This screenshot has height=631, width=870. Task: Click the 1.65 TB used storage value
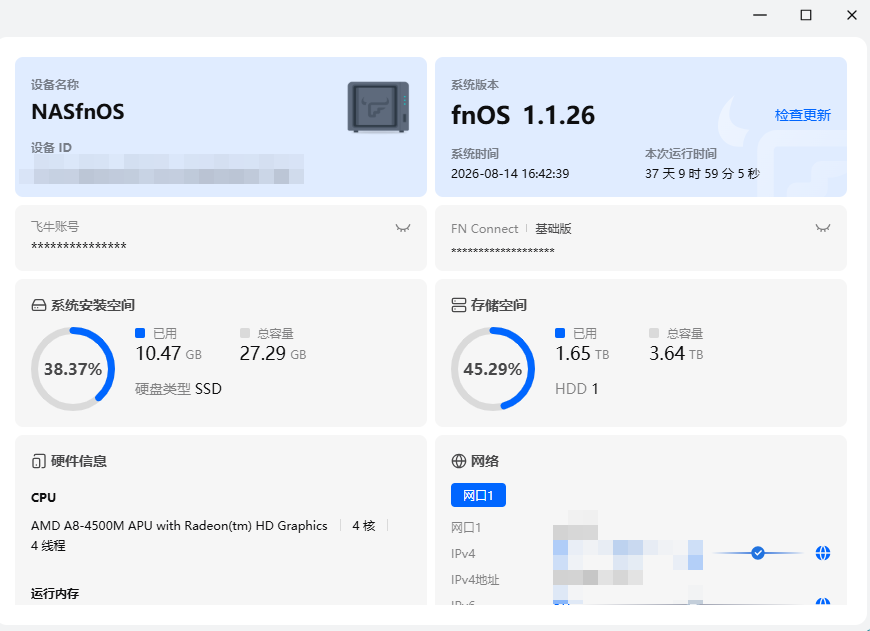pos(582,354)
